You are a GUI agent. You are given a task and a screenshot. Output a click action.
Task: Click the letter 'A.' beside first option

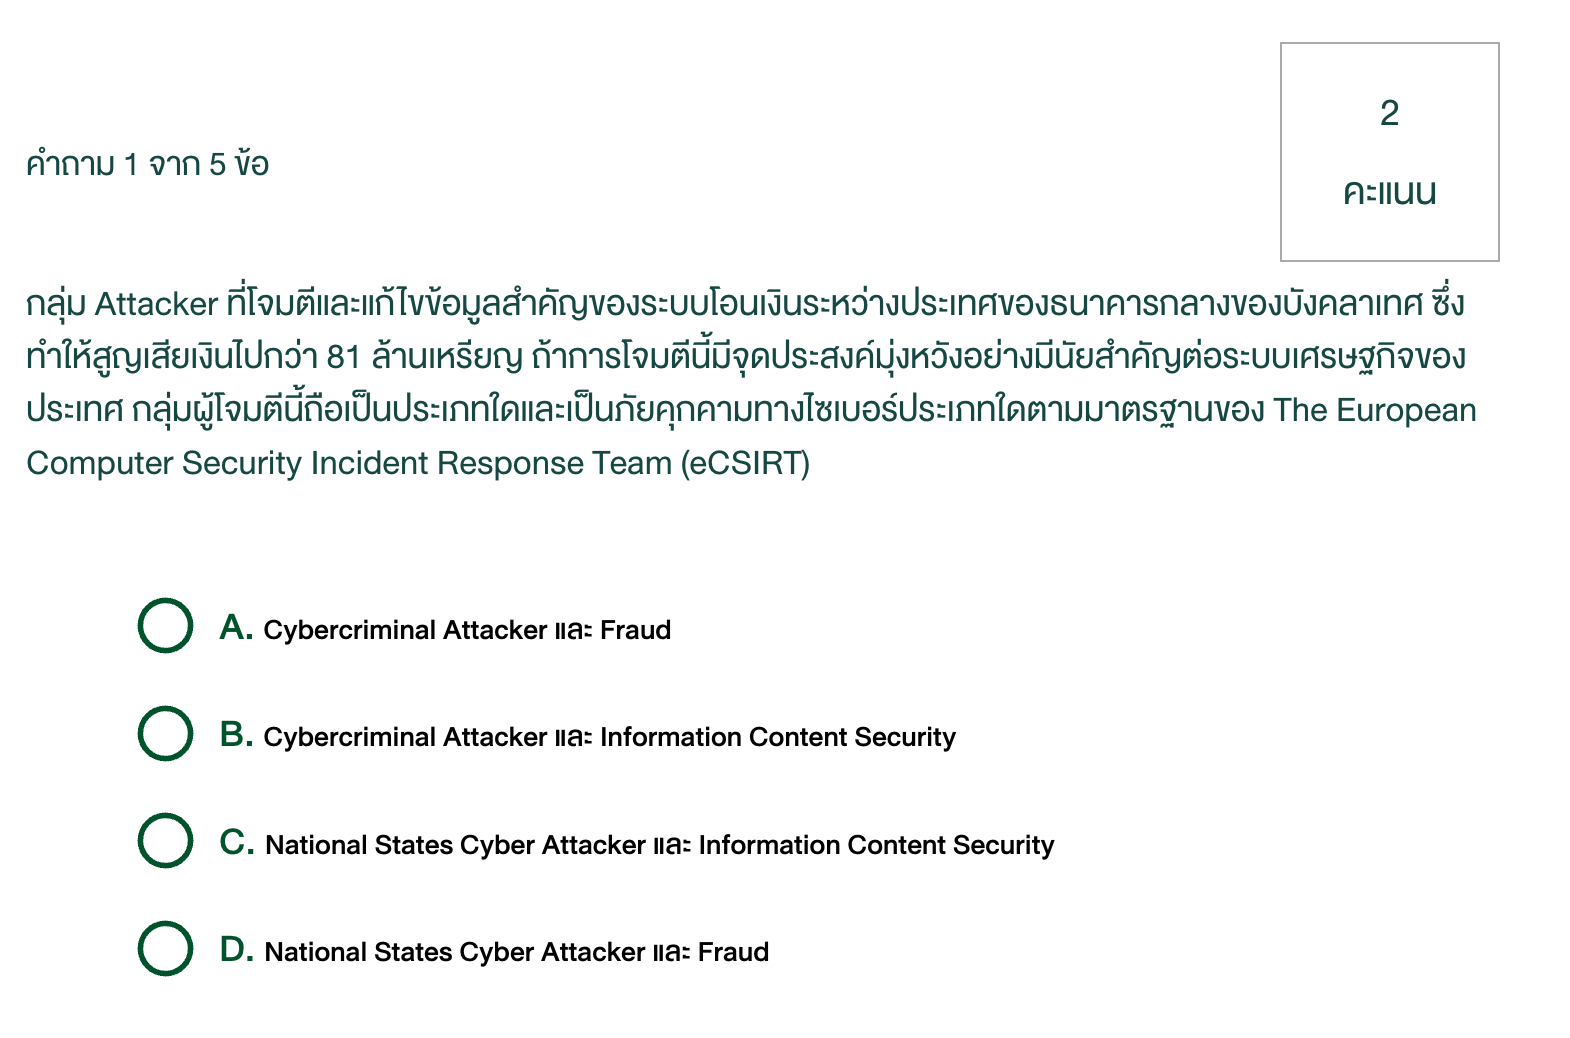coord(236,628)
